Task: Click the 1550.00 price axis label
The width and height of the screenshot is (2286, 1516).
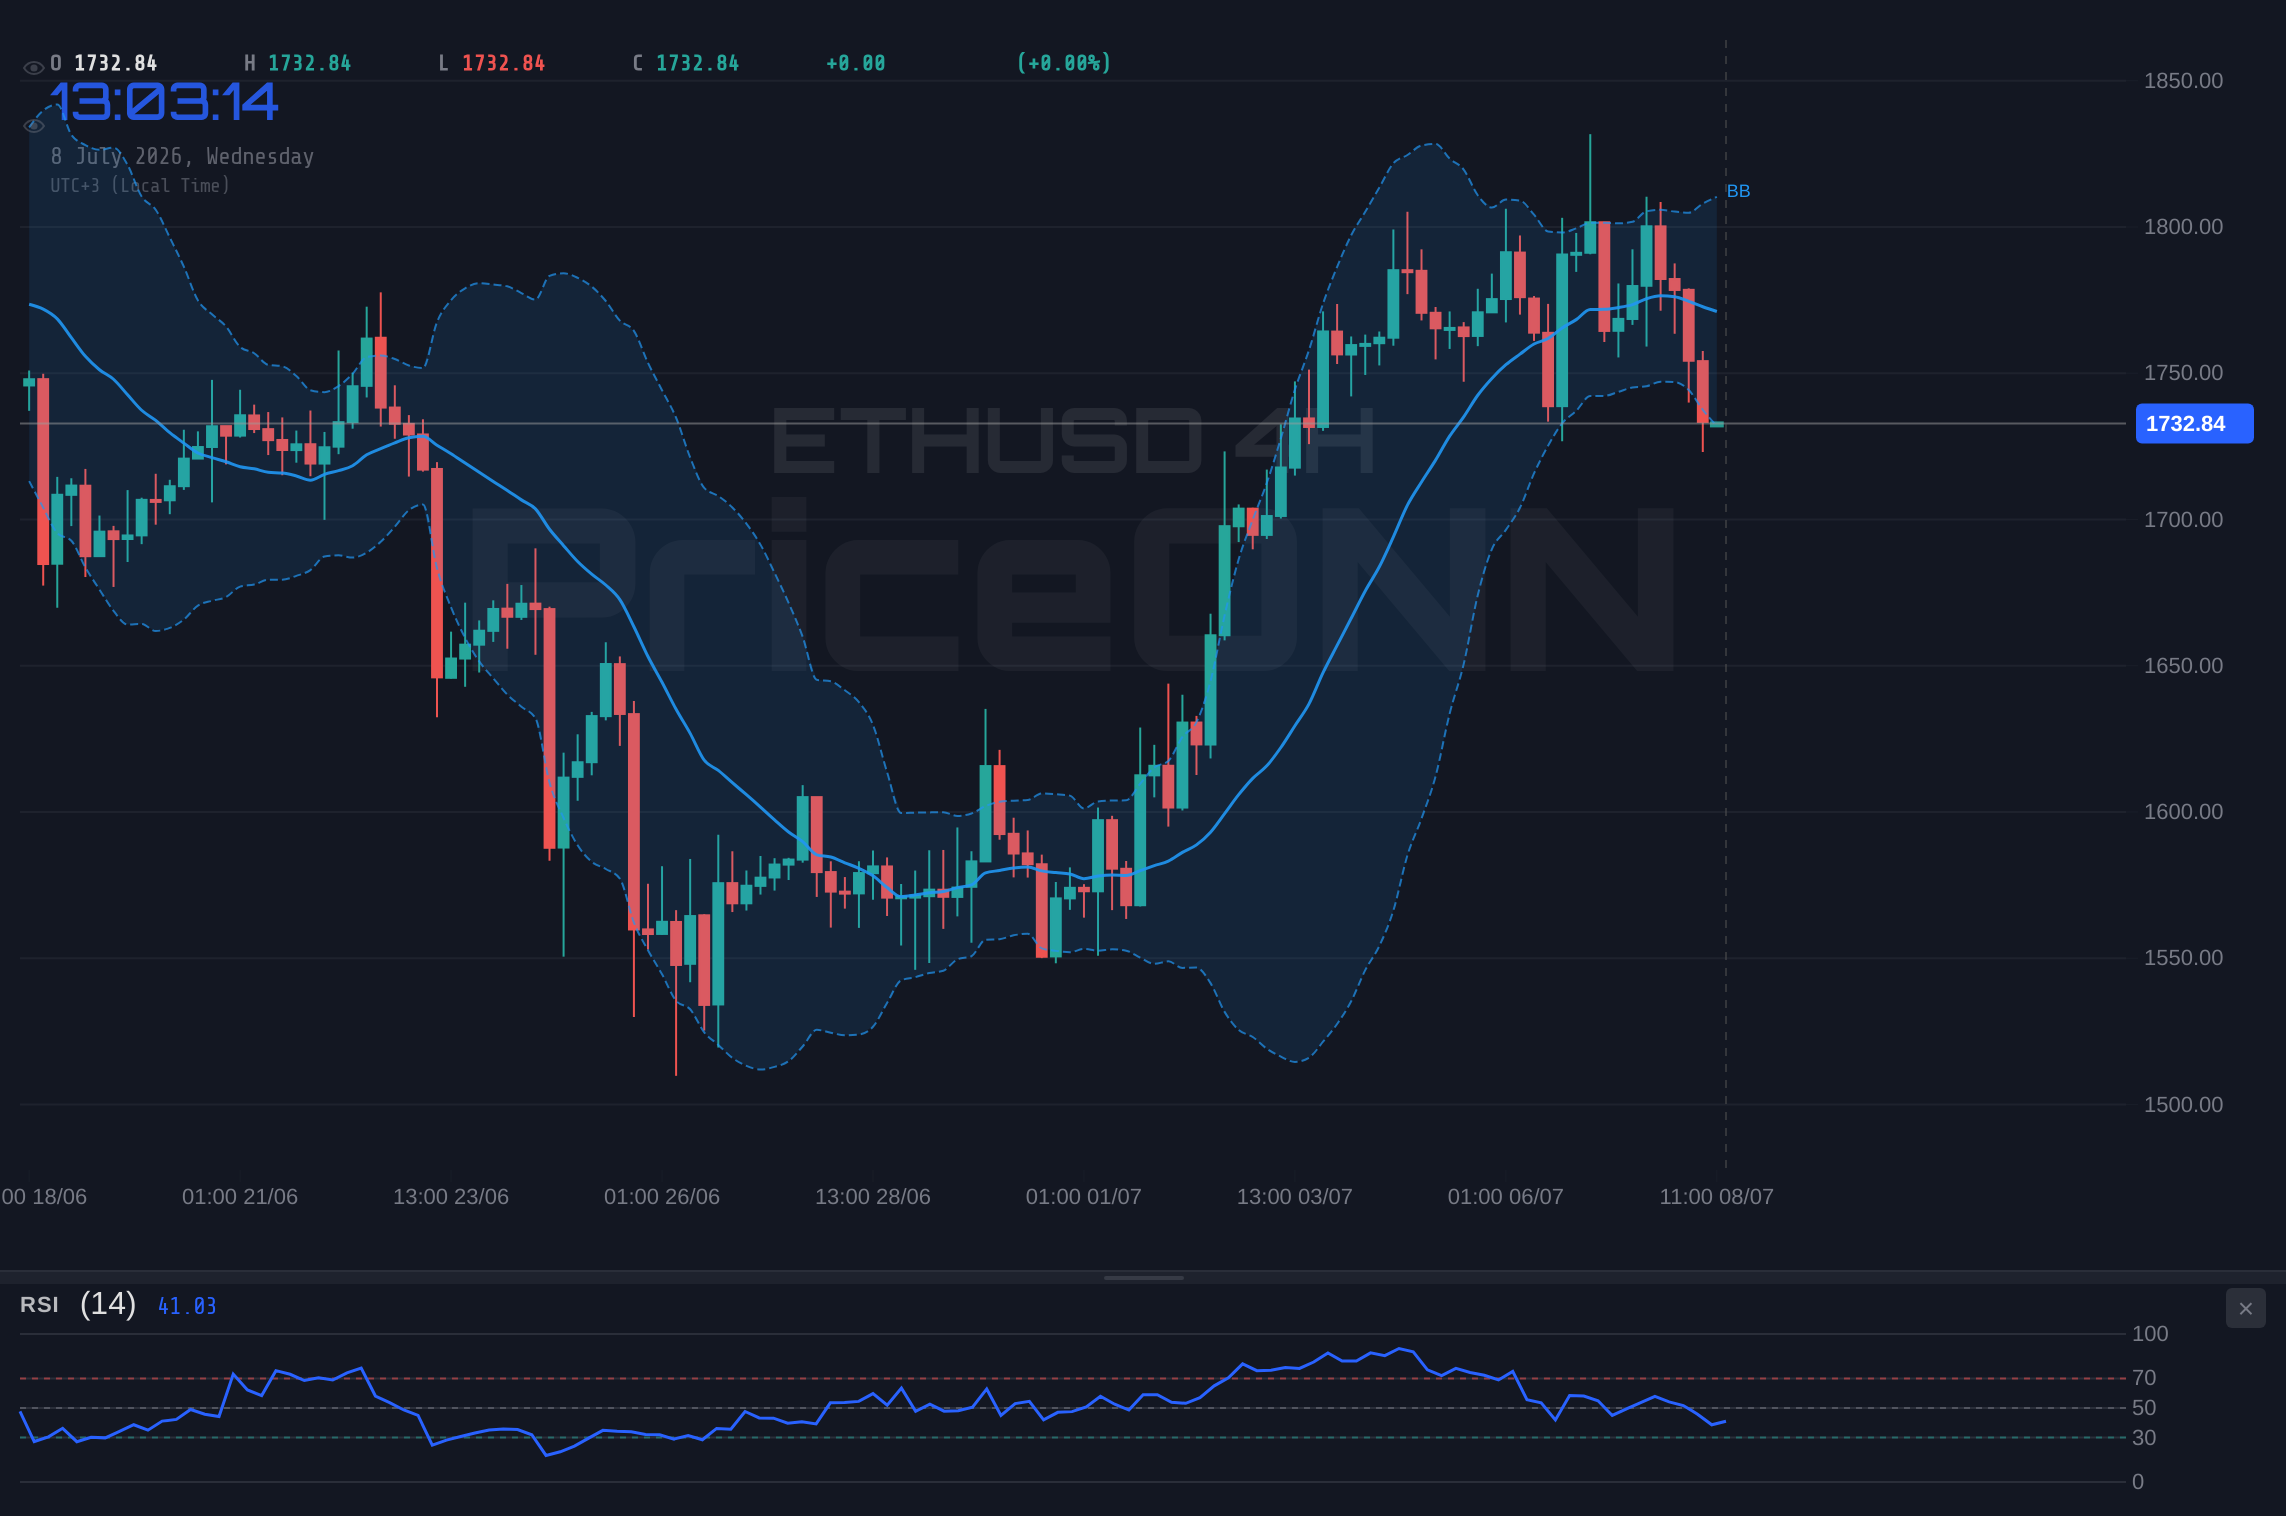Action: 2183,958
